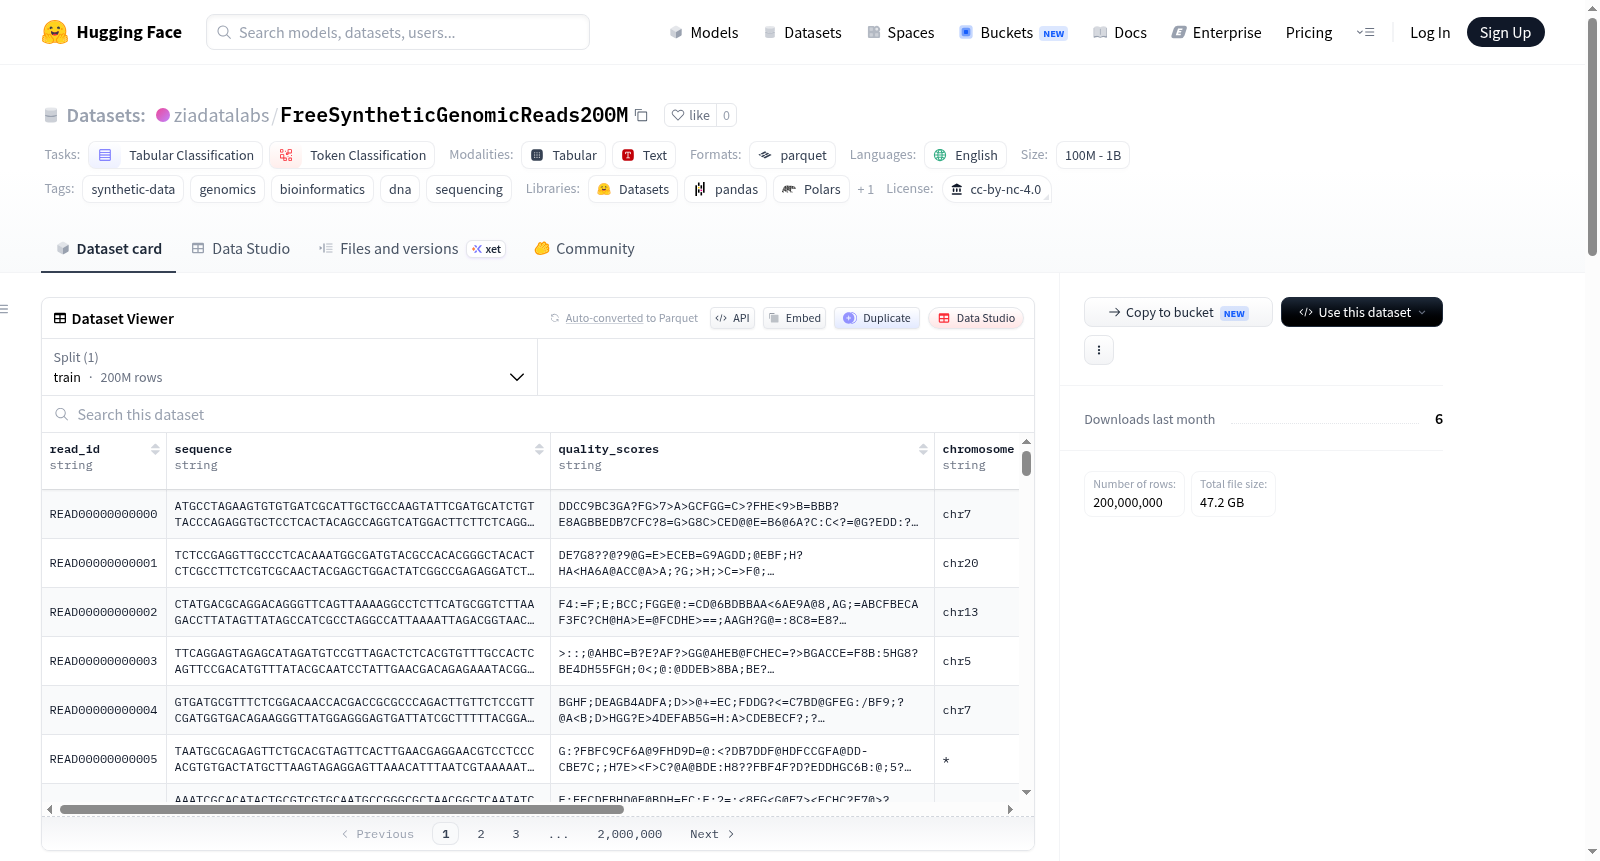The height and width of the screenshot is (861, 1600).
Task: Click the ziadatalabs avatar icon
Action: [x=163, y=115]
